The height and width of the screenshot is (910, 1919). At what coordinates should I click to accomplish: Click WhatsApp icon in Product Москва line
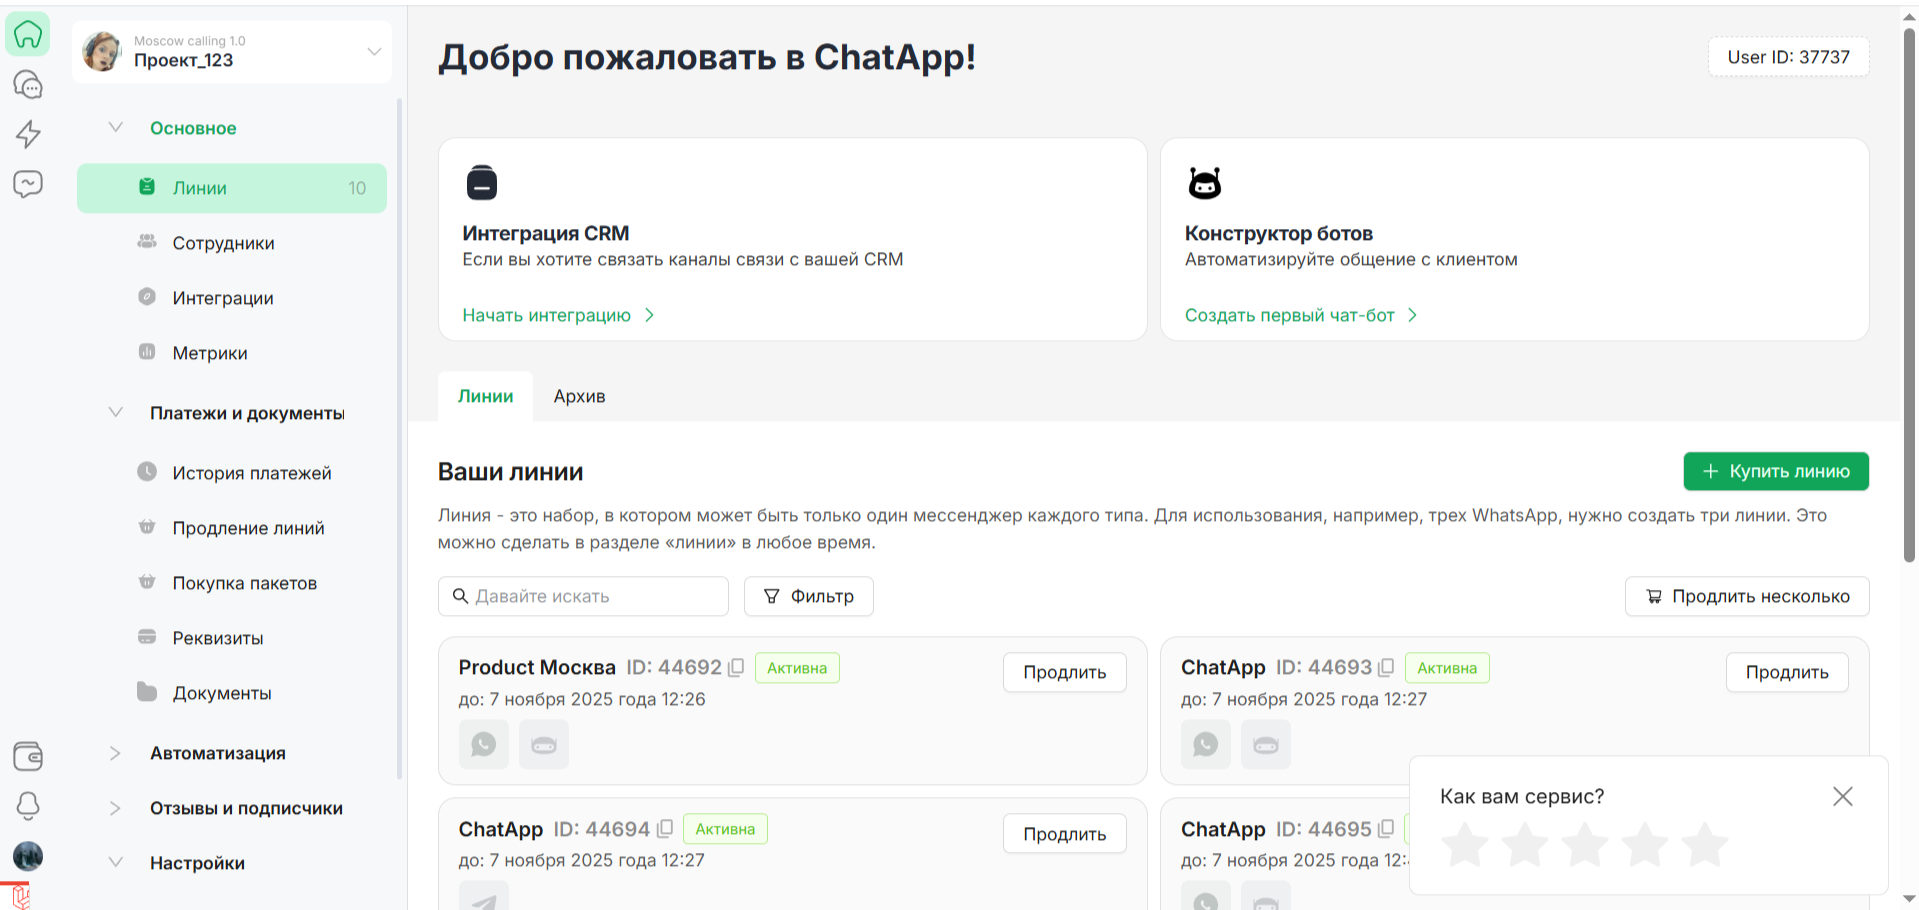[483, 745]
